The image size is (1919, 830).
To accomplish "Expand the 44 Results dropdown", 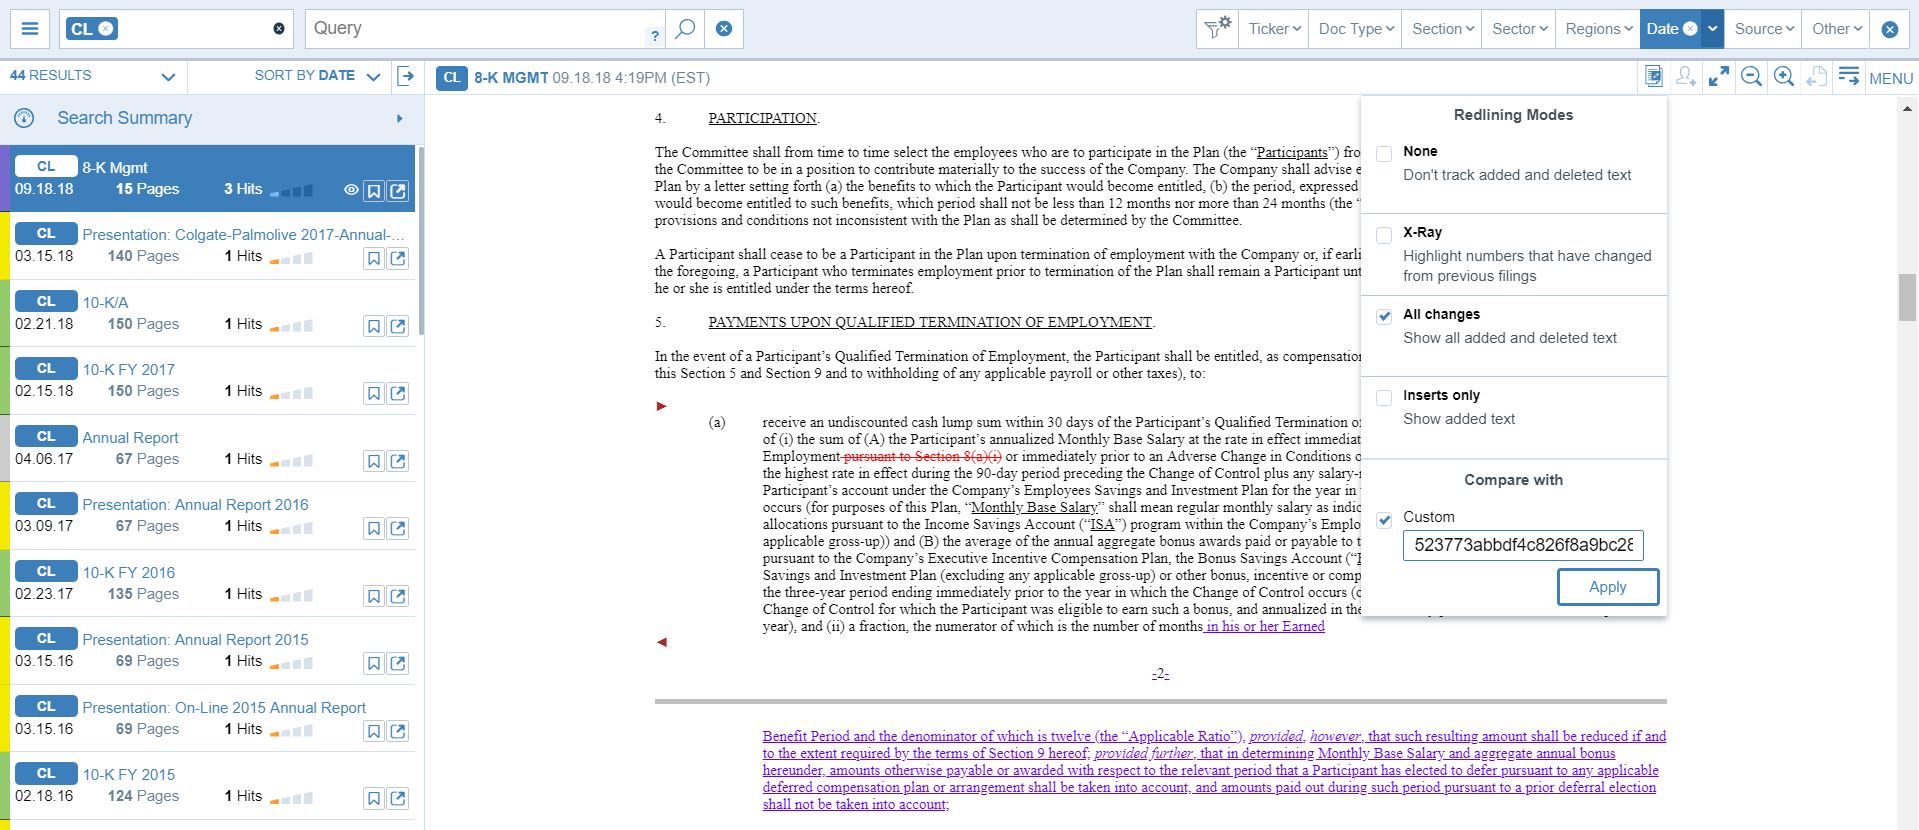I will tap(168, 77).
